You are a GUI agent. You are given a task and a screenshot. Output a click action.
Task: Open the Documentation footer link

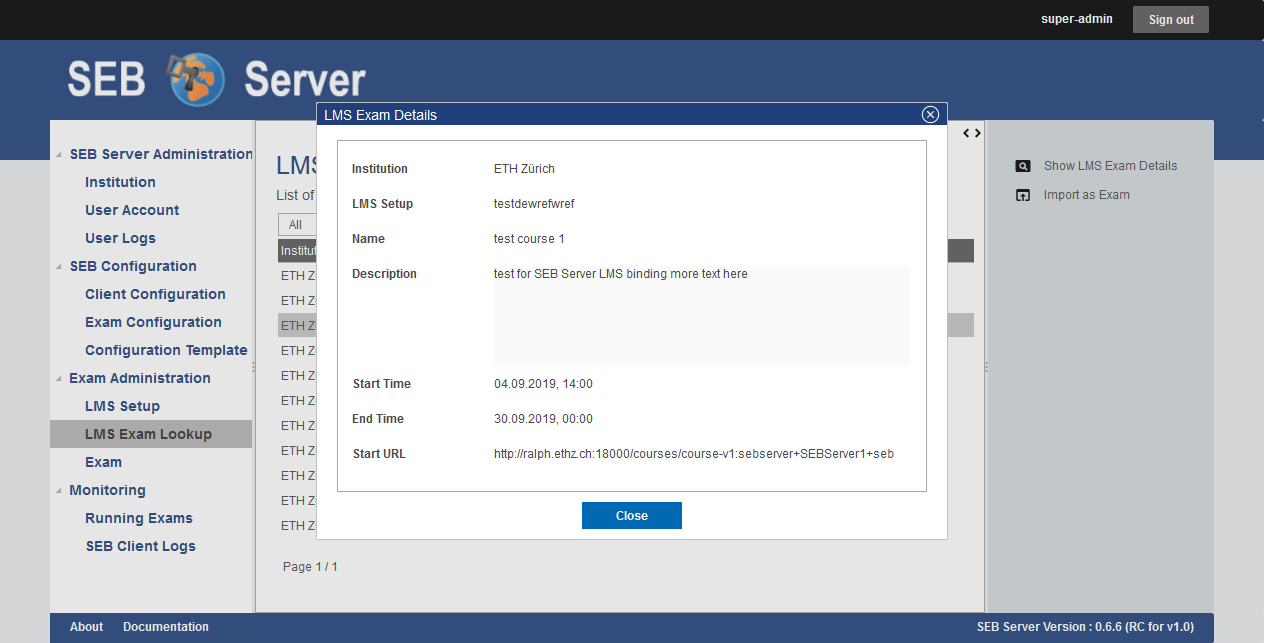click(x=166, y=627)
